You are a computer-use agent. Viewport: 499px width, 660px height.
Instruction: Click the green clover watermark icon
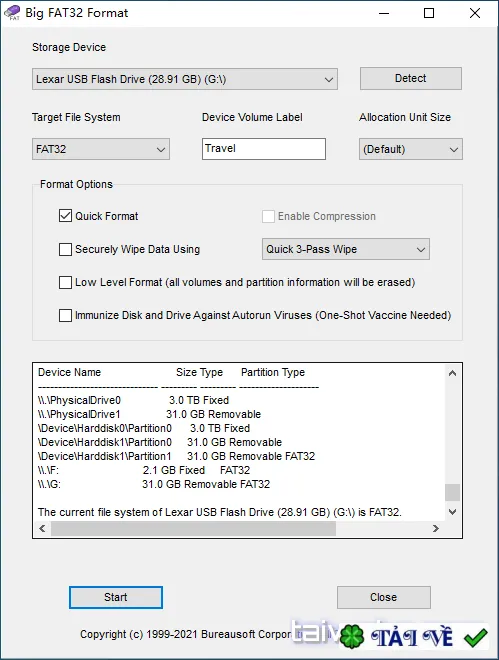point(352,637)
